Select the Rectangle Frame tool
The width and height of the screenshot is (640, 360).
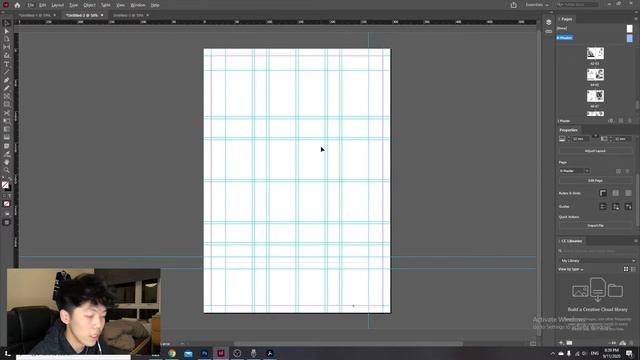pos(7,96)
